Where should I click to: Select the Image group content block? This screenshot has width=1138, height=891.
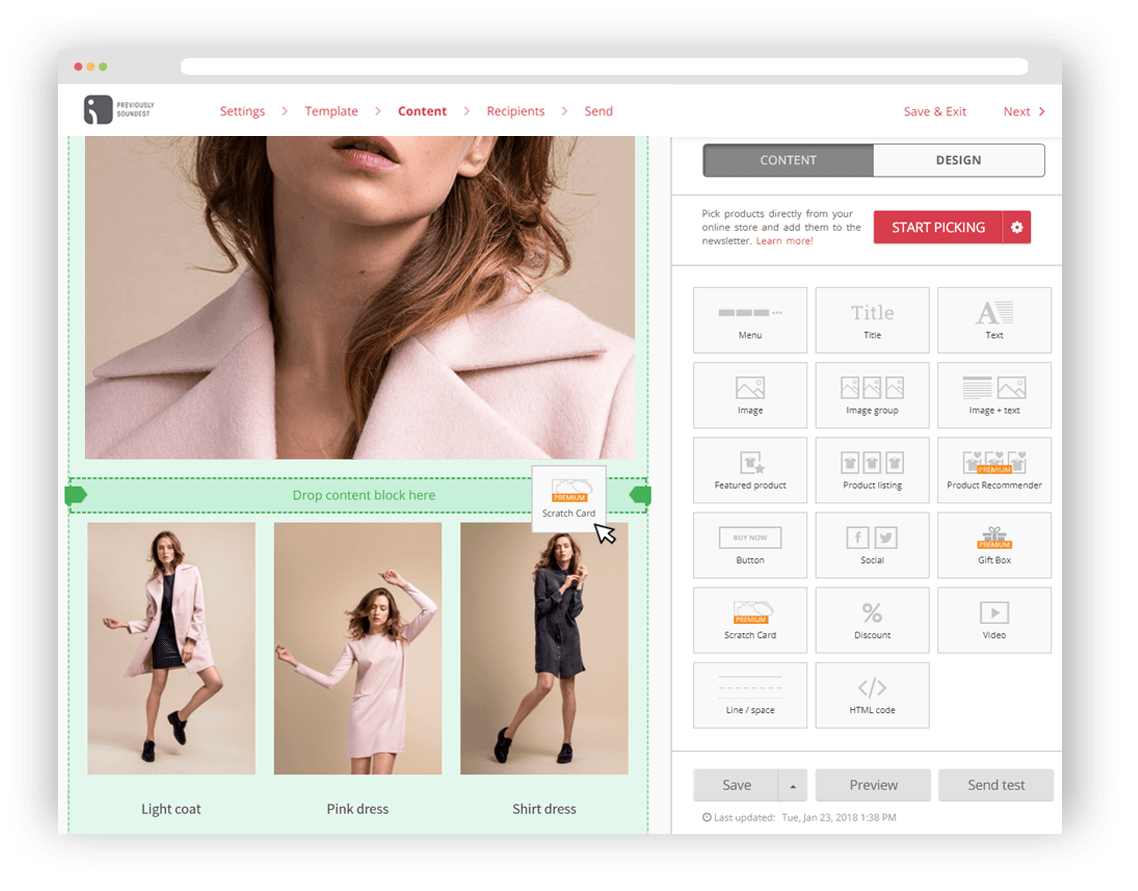tap(872, 395)
